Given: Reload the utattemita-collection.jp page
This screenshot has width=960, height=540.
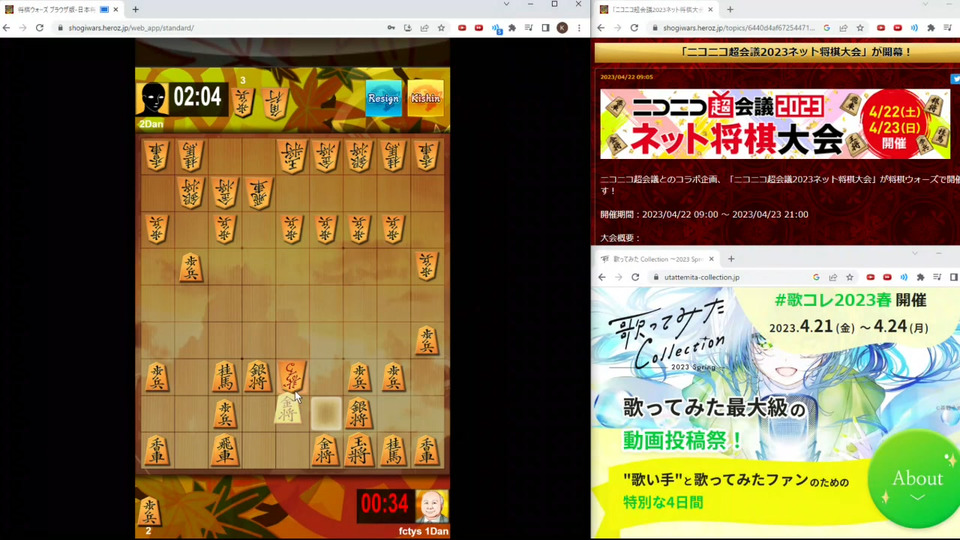Looking at the screenshot, I should [636, 277].
